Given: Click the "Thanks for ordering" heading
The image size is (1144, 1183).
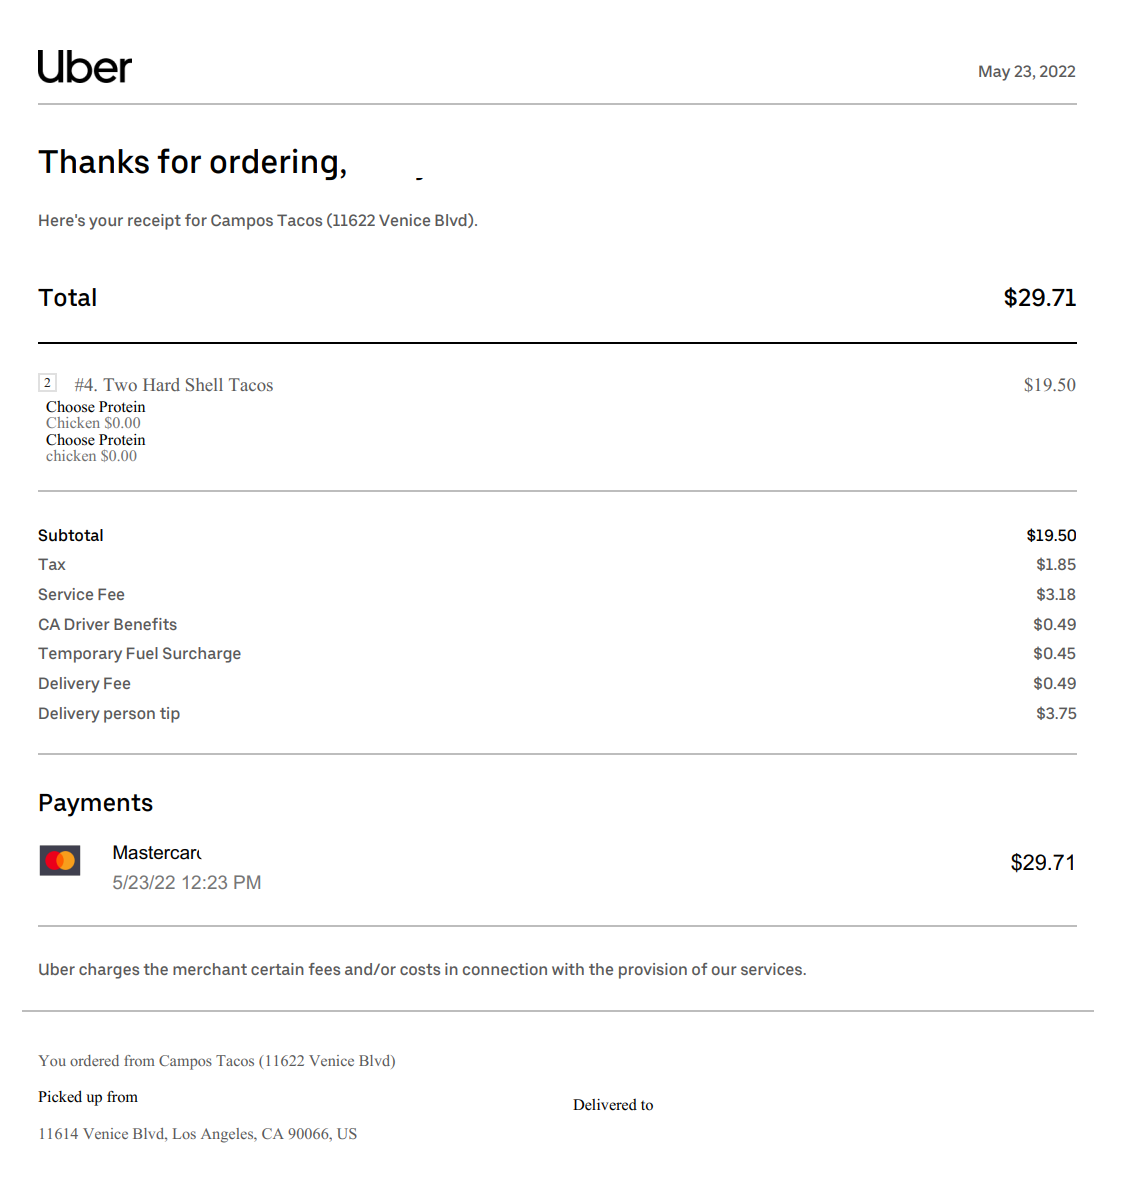Looking at the screenshot, I should click(x=193, y=162).
